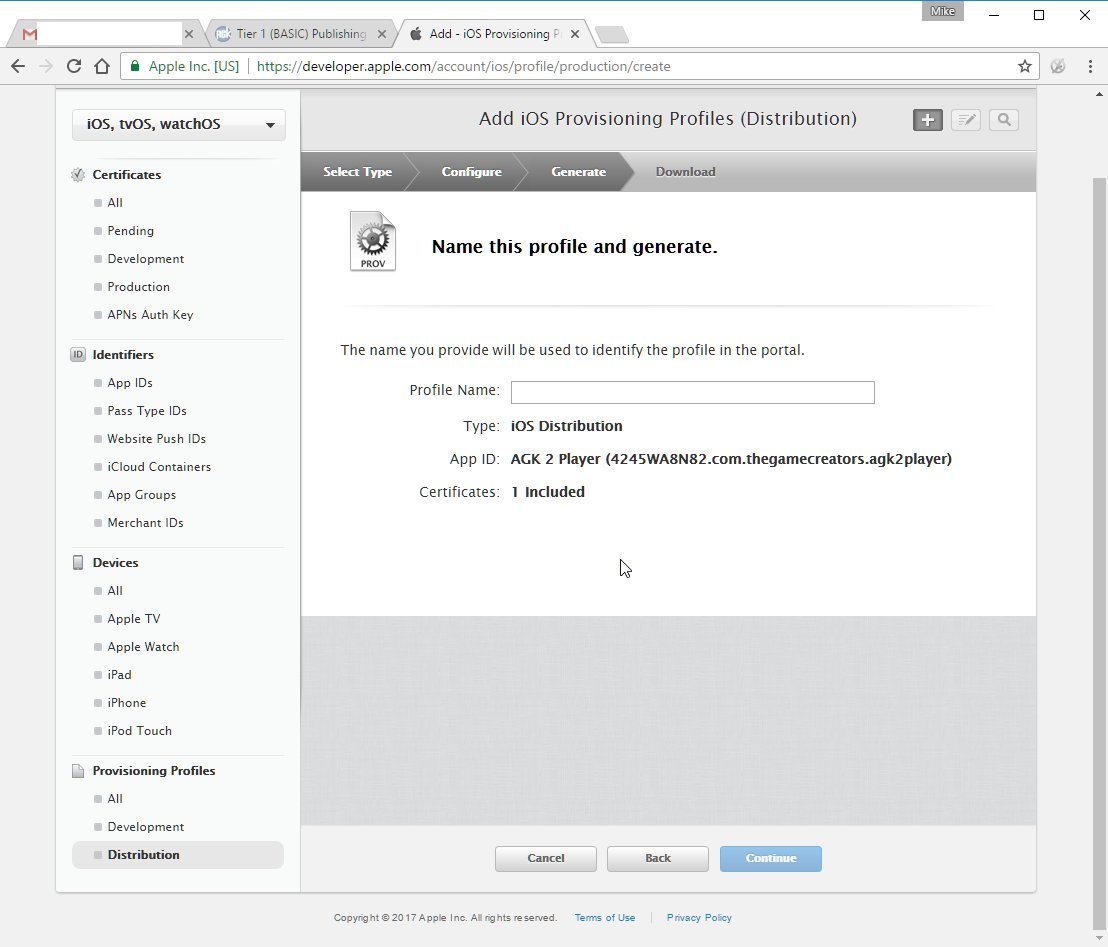Open All under Provisioning Profiles
The width and height of the screenshot is (1108, 947).
pos(114,799)
